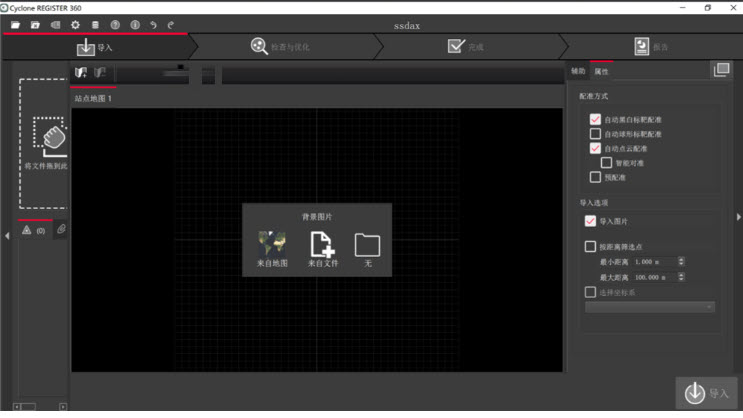Image resolution: width=743 pixels, height=418 pixels.
Task: Switch to the 辅助 tab
Action: click(x=578, y=72)
